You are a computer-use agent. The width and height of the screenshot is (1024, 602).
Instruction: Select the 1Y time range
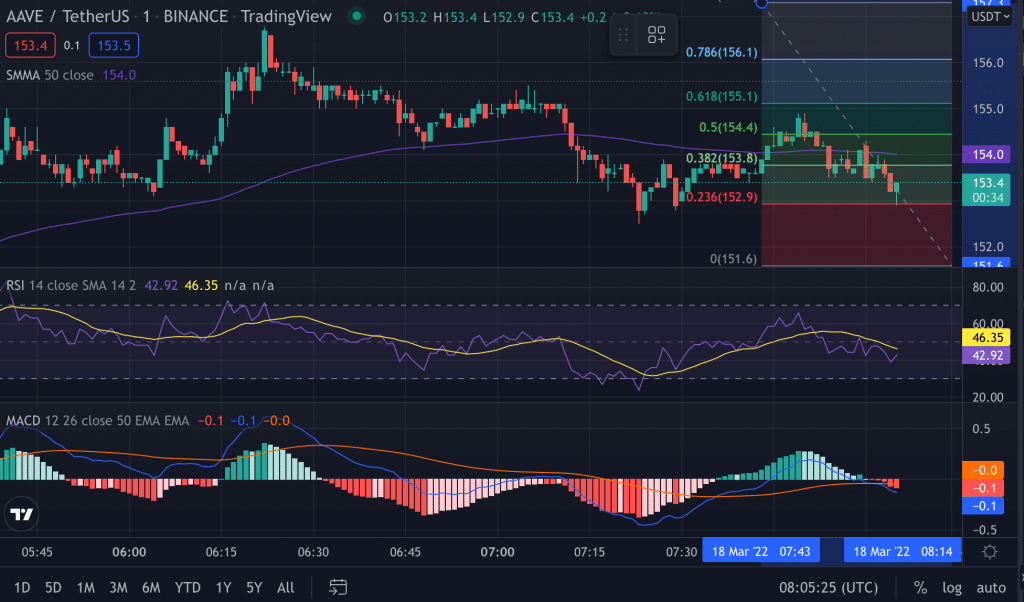click(223, 587)
